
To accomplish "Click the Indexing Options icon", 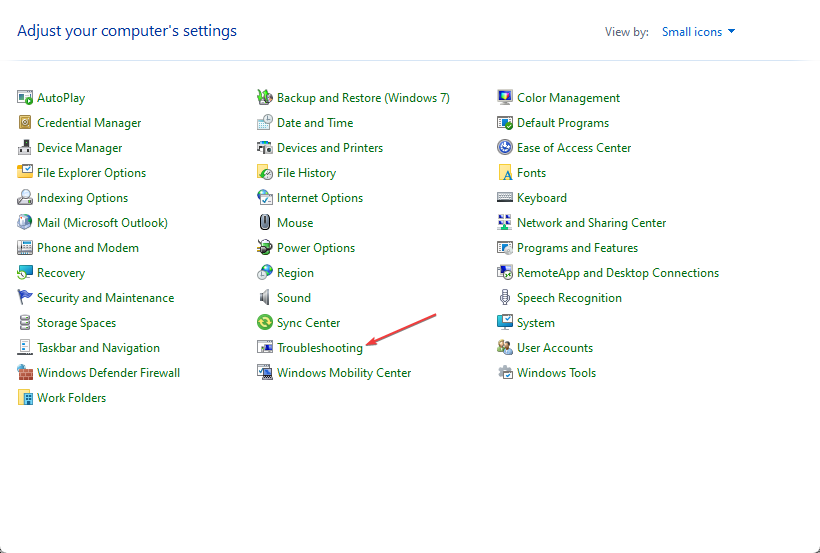I will 25,198.
